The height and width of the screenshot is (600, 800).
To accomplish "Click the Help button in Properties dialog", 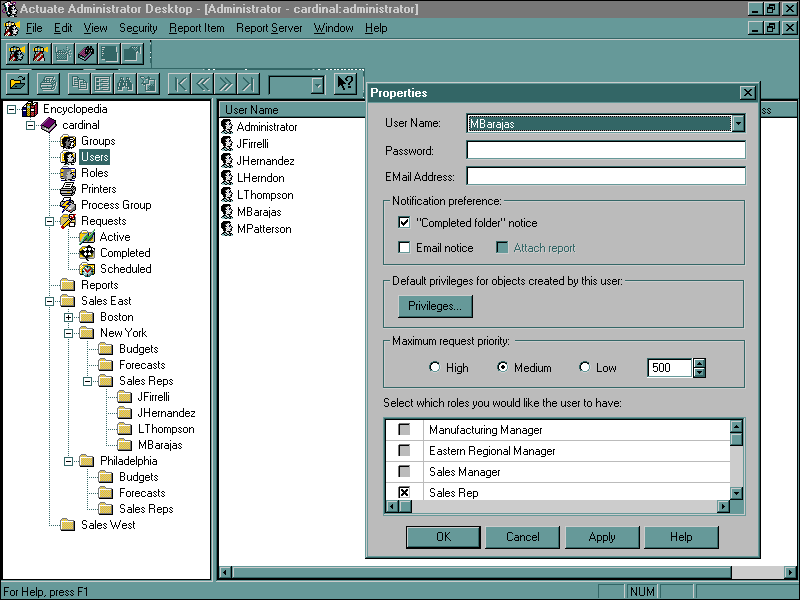I will tap(681, 537).
